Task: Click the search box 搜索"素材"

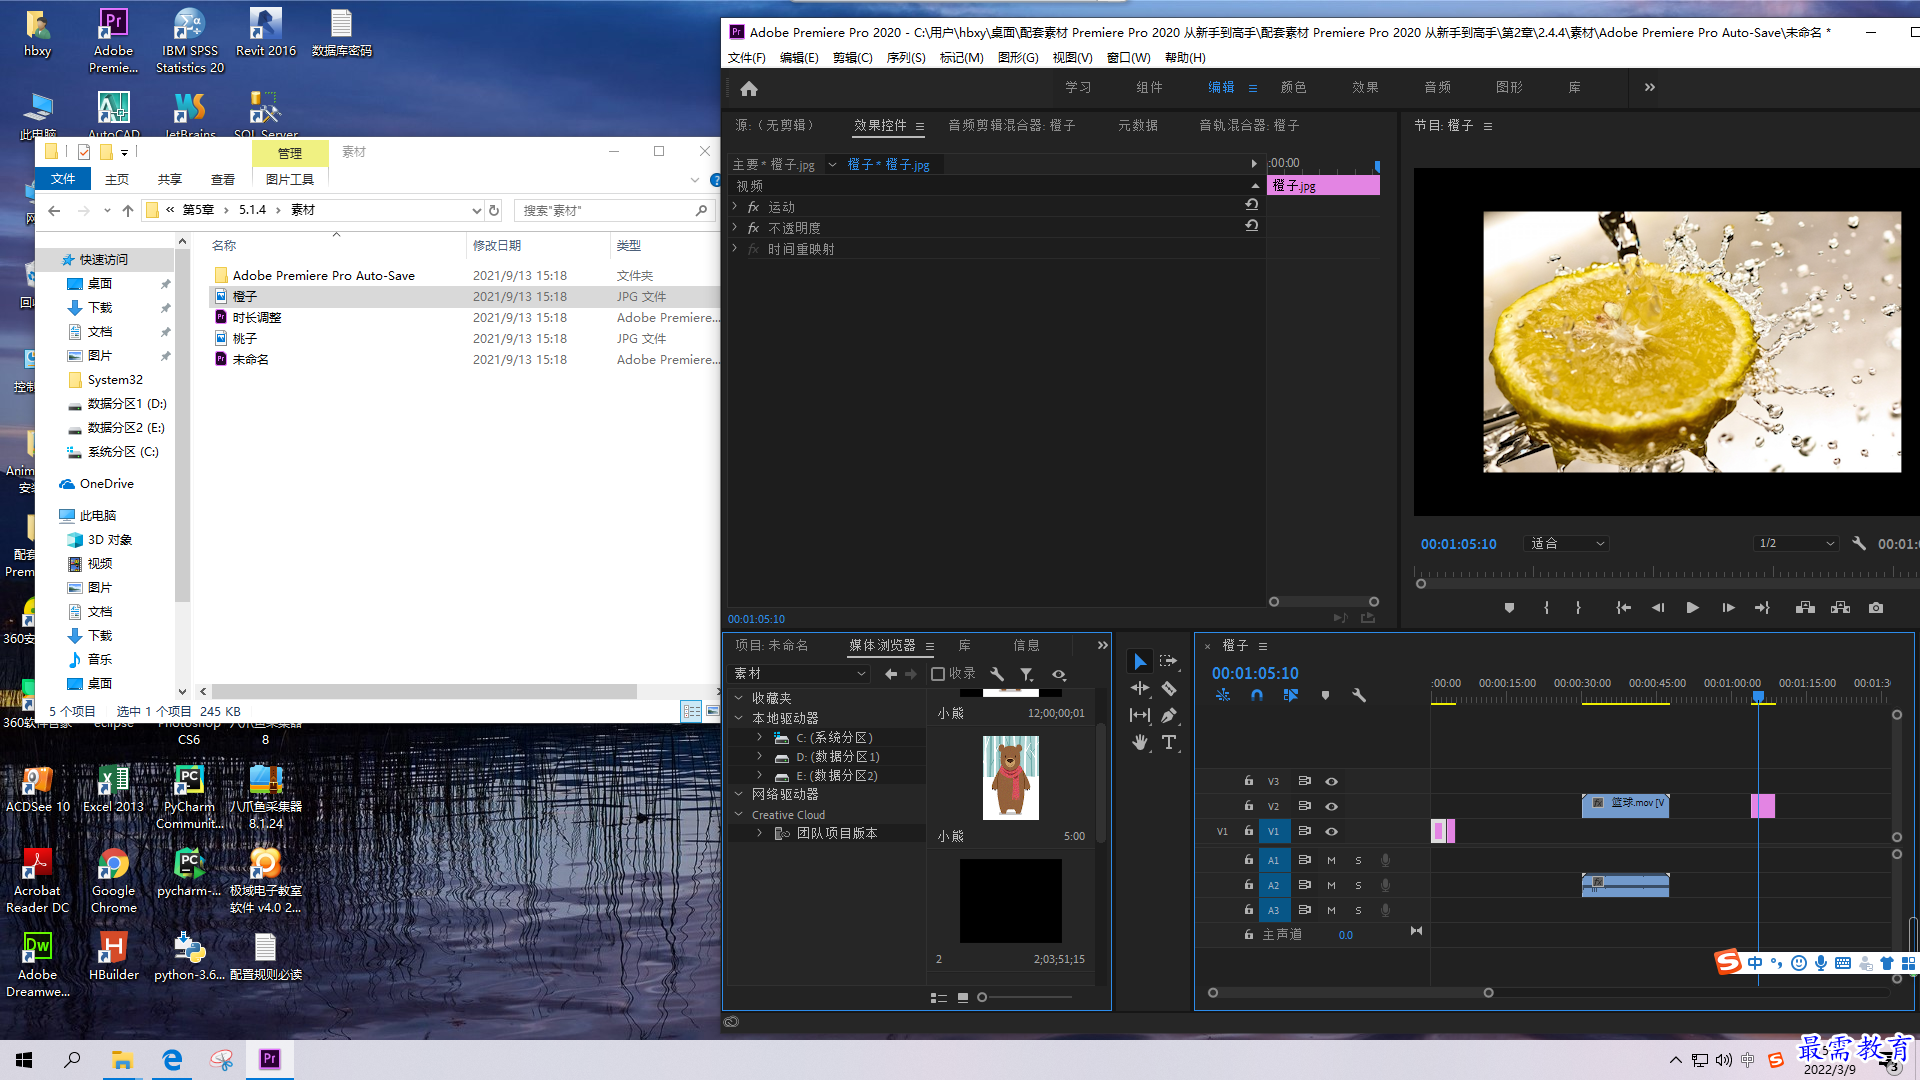Action: click(615, 210)
